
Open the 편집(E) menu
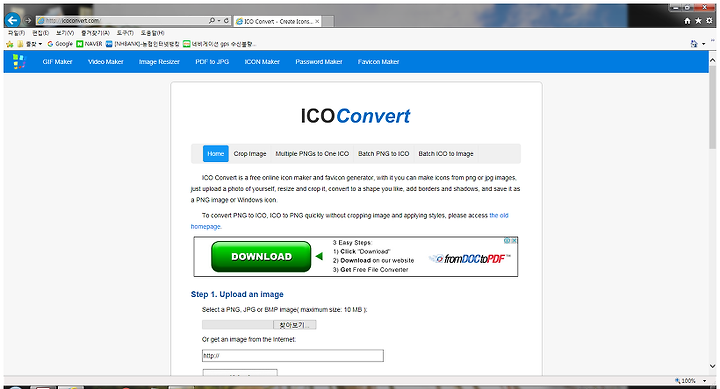point(40,33)
